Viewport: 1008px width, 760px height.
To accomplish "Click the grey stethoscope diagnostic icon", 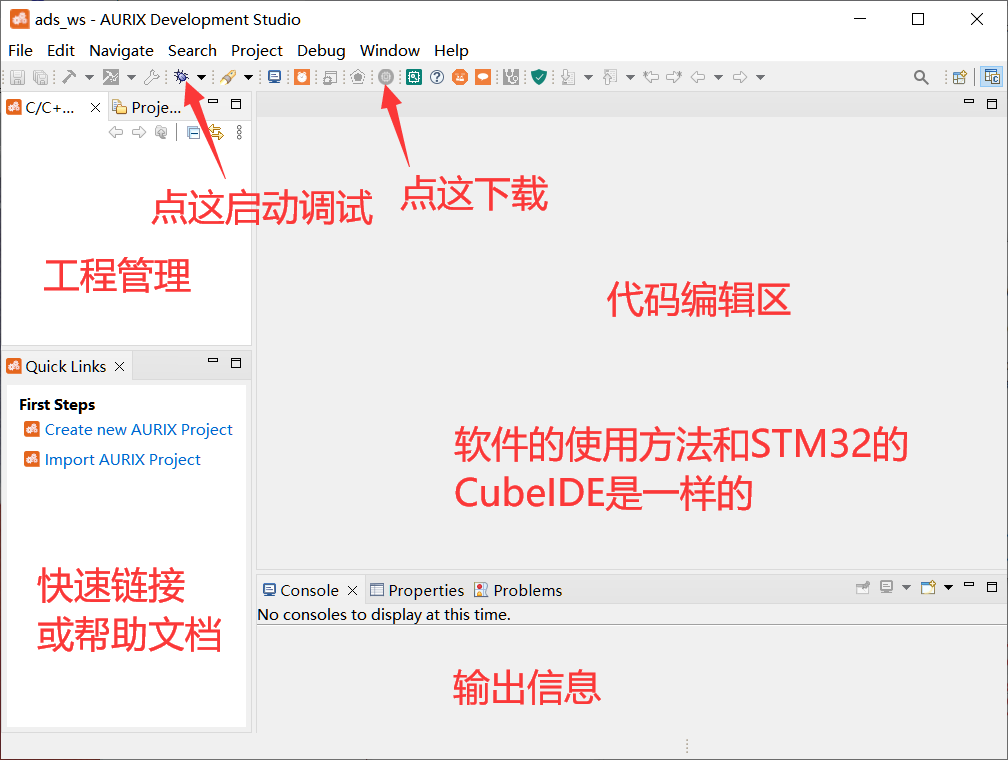I will pos(511,77).
